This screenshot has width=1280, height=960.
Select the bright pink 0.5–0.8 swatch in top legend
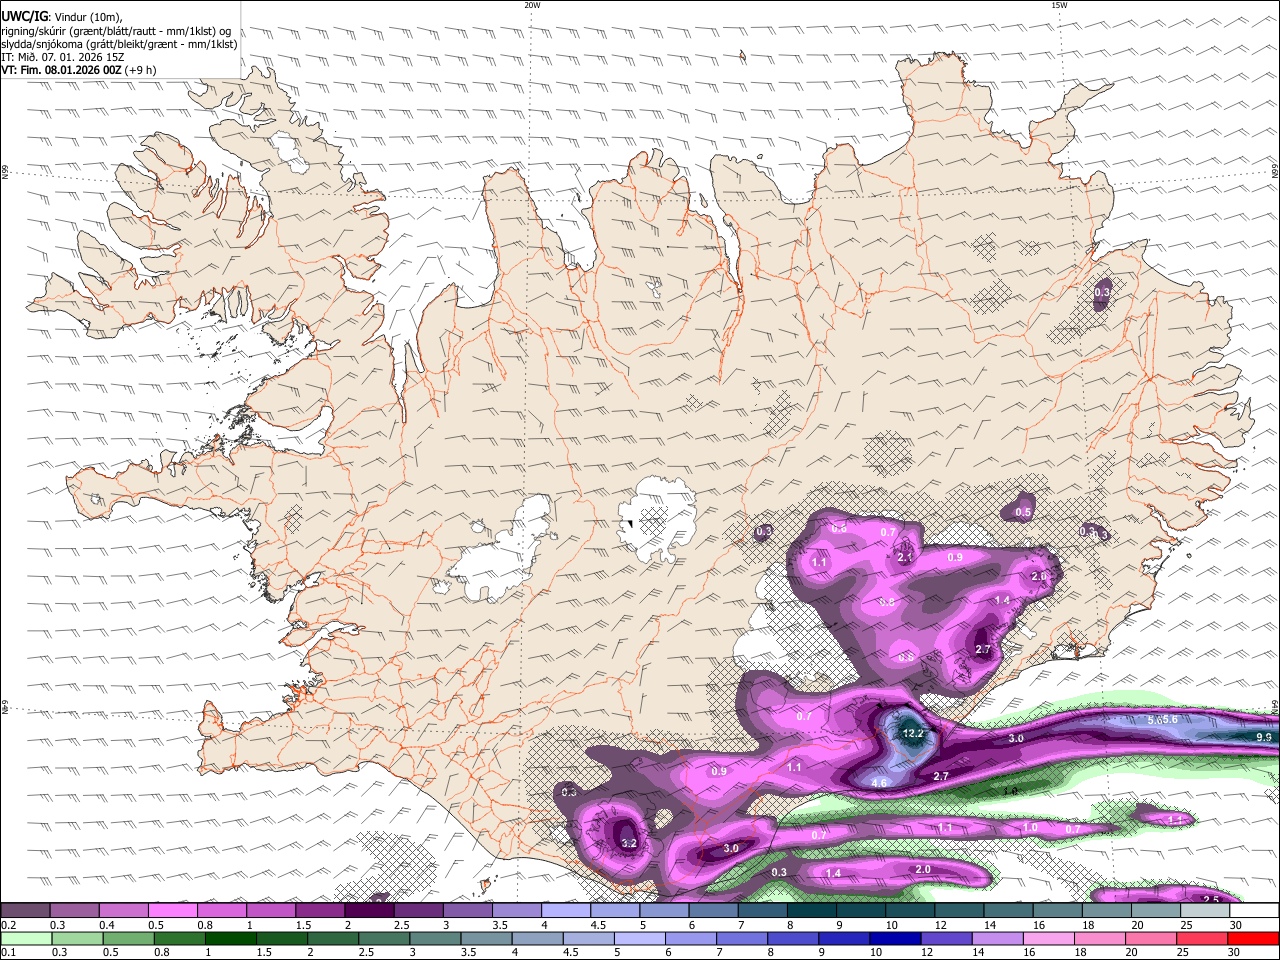tap(172, 911)
